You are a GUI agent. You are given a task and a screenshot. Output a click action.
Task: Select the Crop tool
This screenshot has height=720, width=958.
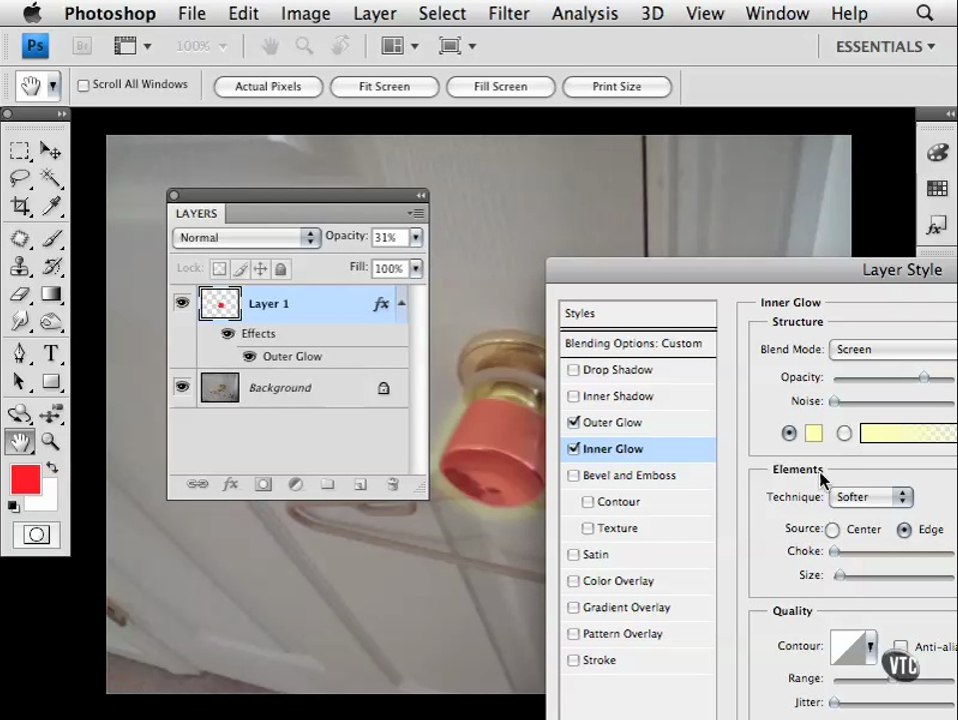[20, 206]
